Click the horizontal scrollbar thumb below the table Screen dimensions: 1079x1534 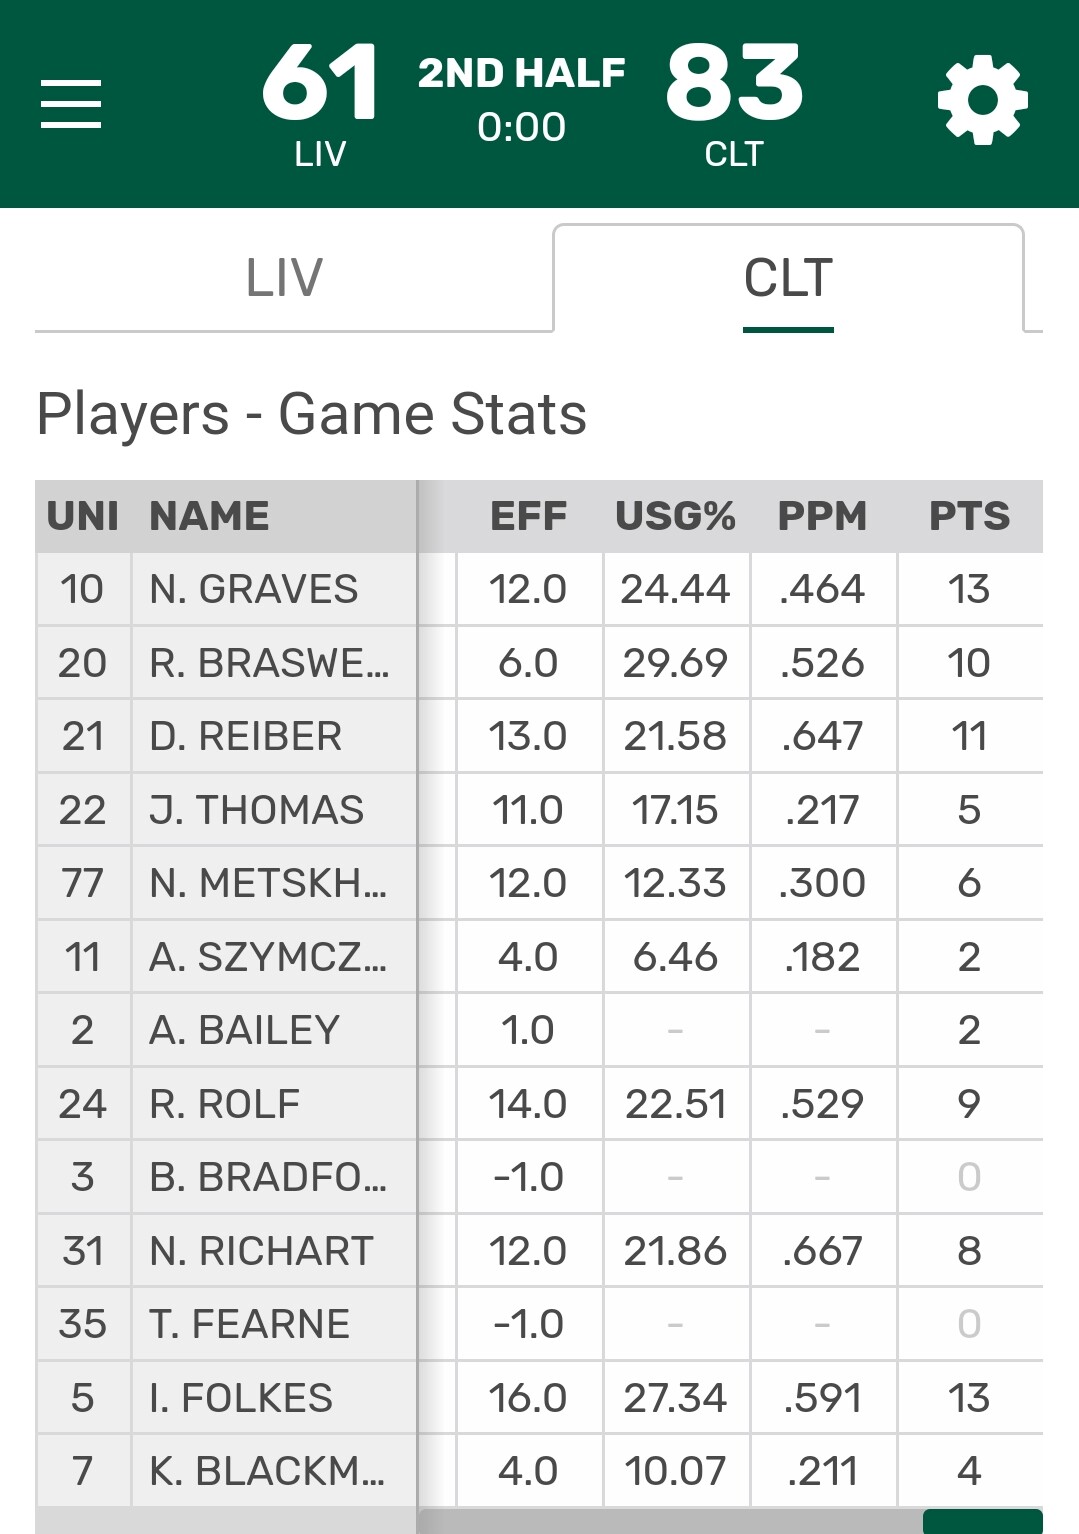[982, 1521]
